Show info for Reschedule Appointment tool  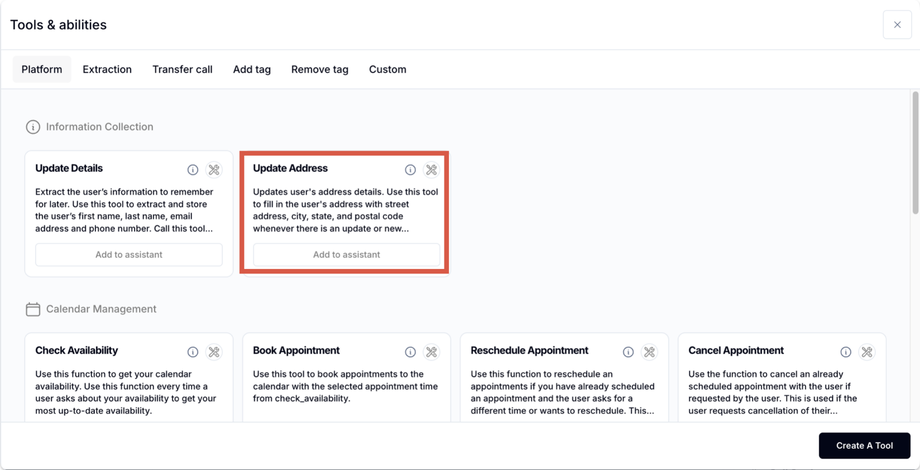click(x=628, y=352)
